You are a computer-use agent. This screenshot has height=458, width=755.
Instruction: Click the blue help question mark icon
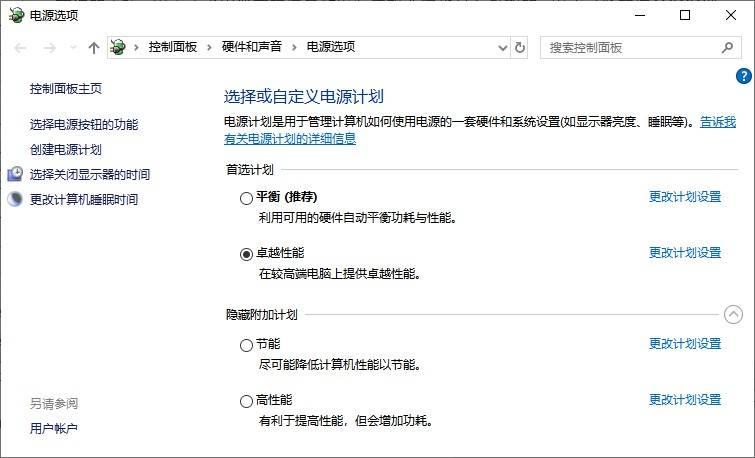pyautogui.click(x=744, y=76)
